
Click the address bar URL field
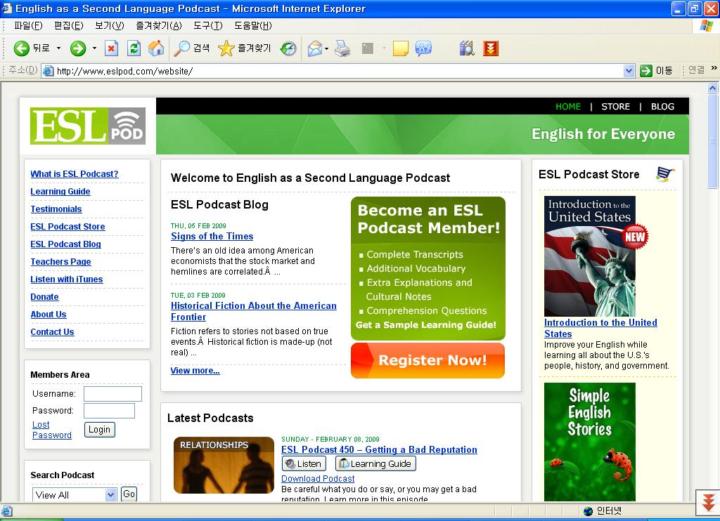[x=339, y=71]
